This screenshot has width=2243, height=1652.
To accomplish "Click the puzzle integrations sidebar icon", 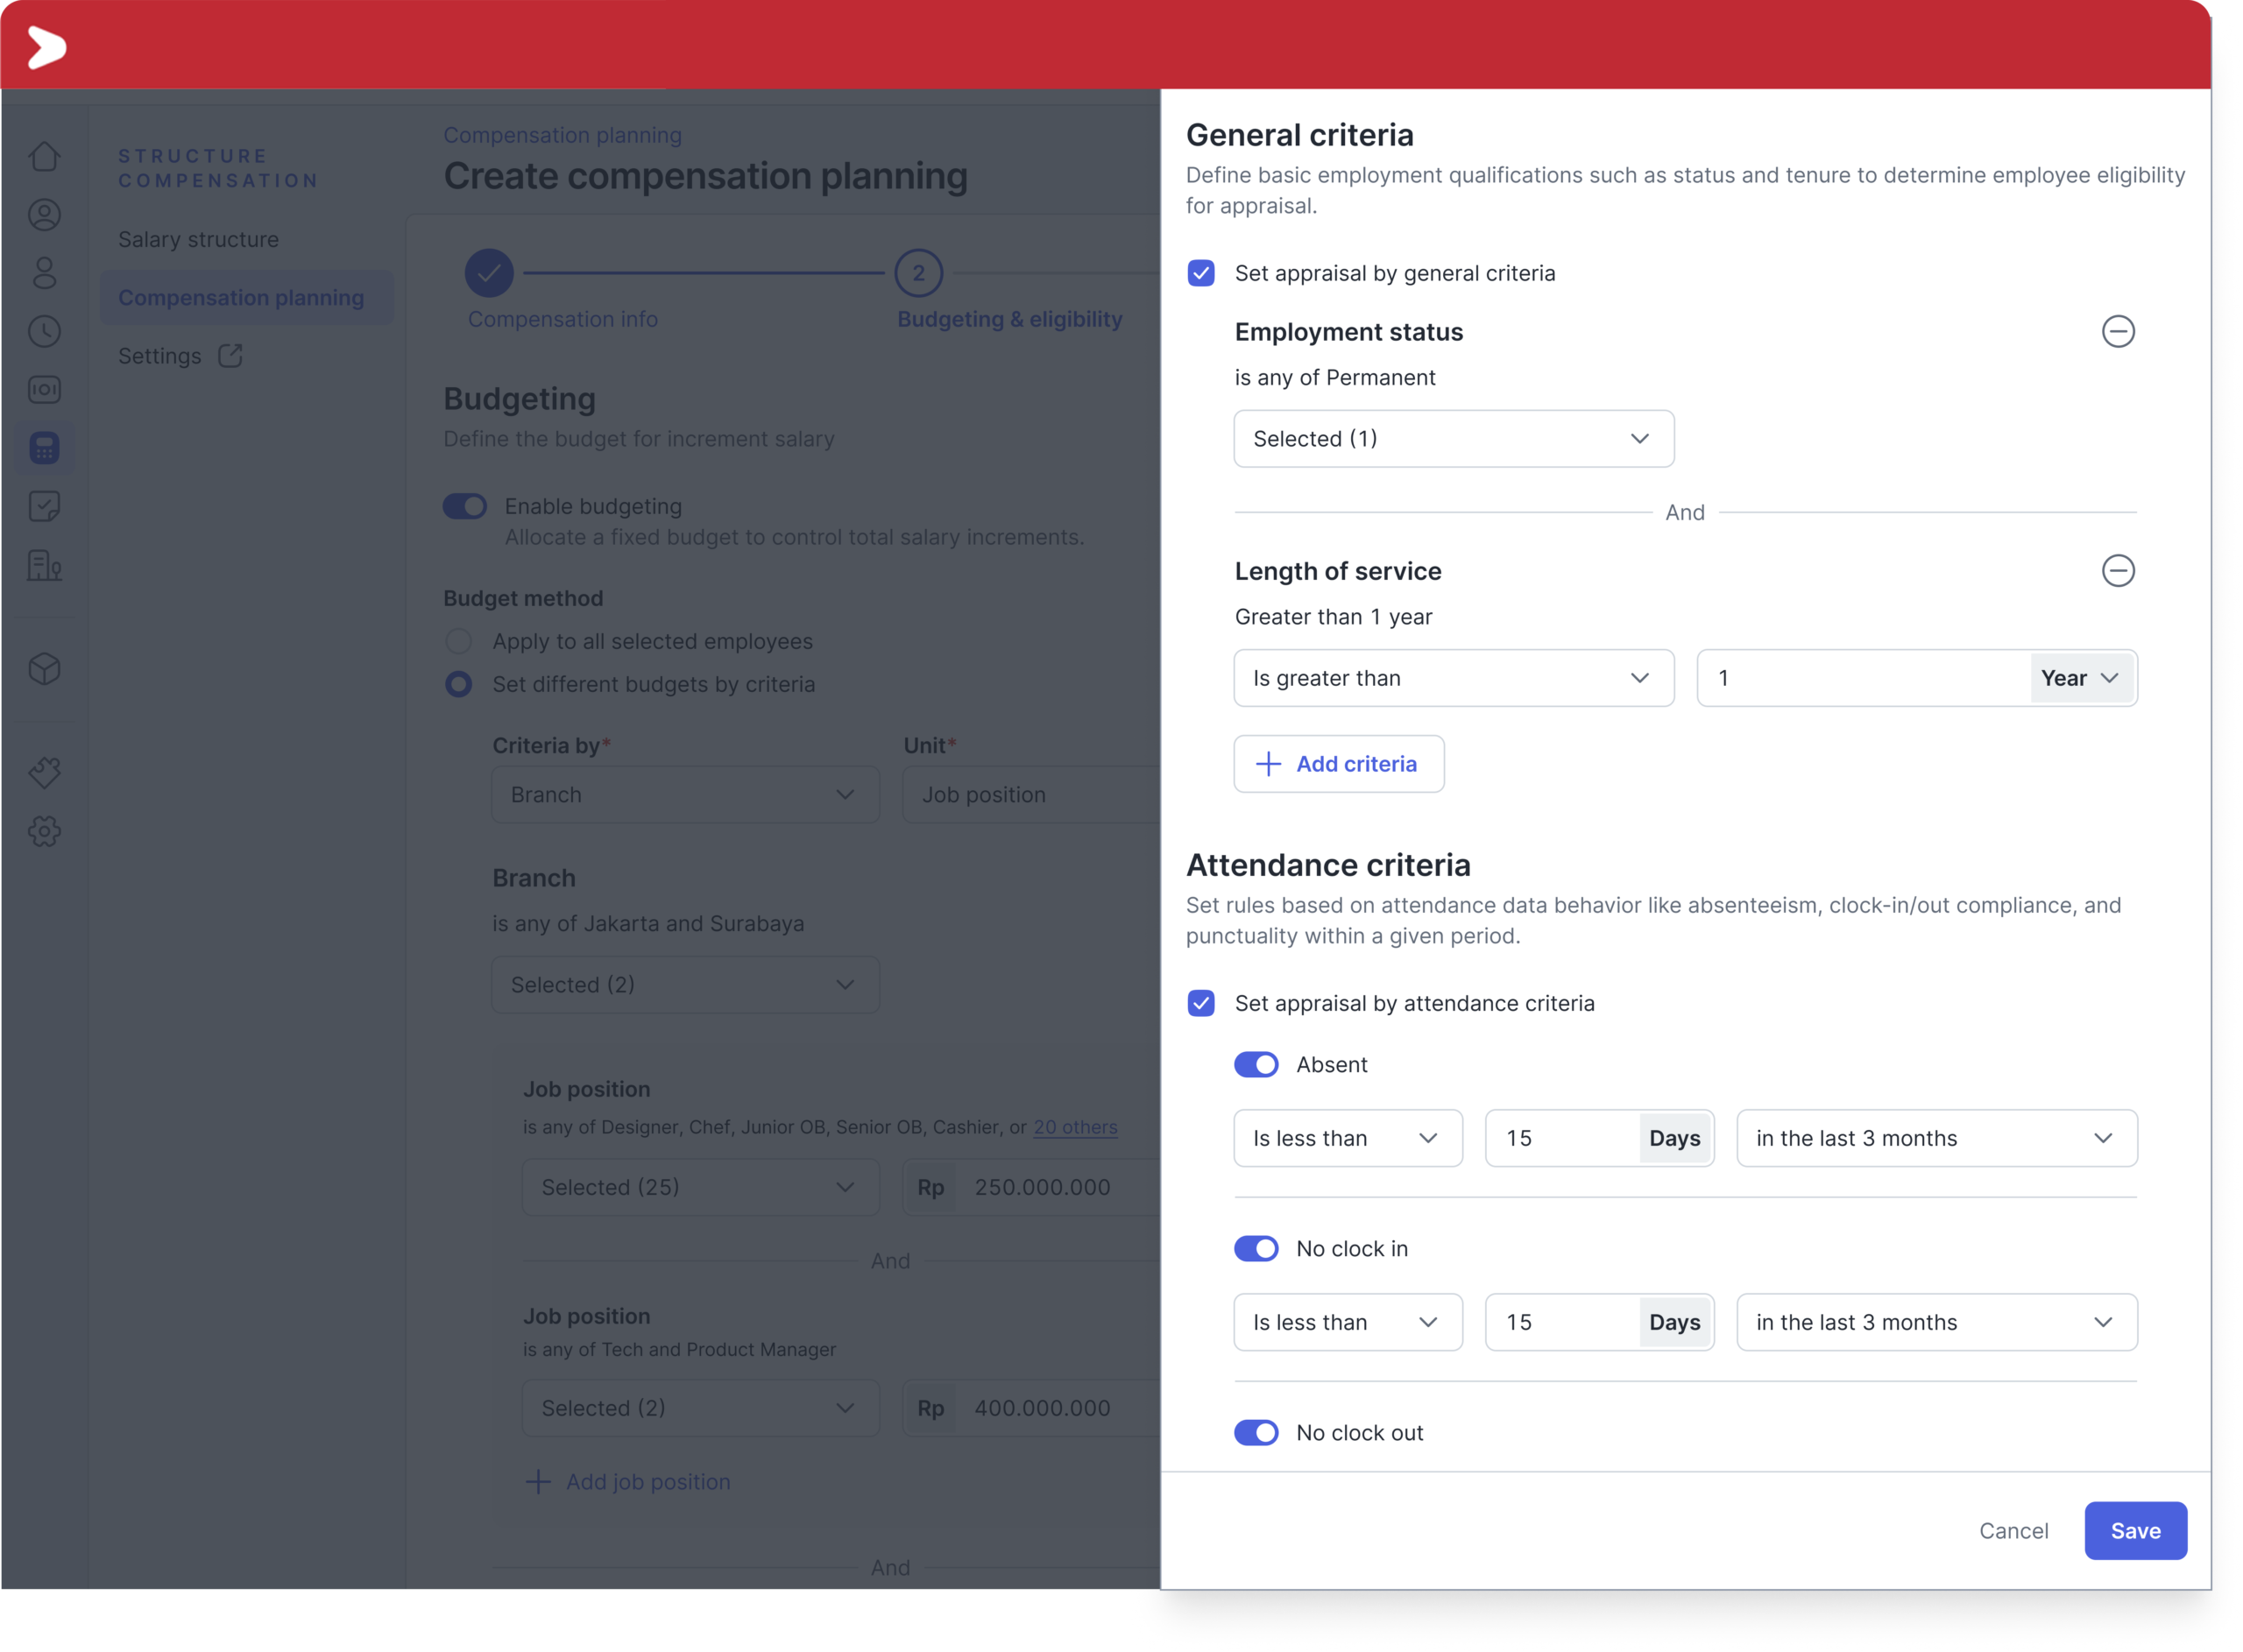I will click(x=44, y=772).
